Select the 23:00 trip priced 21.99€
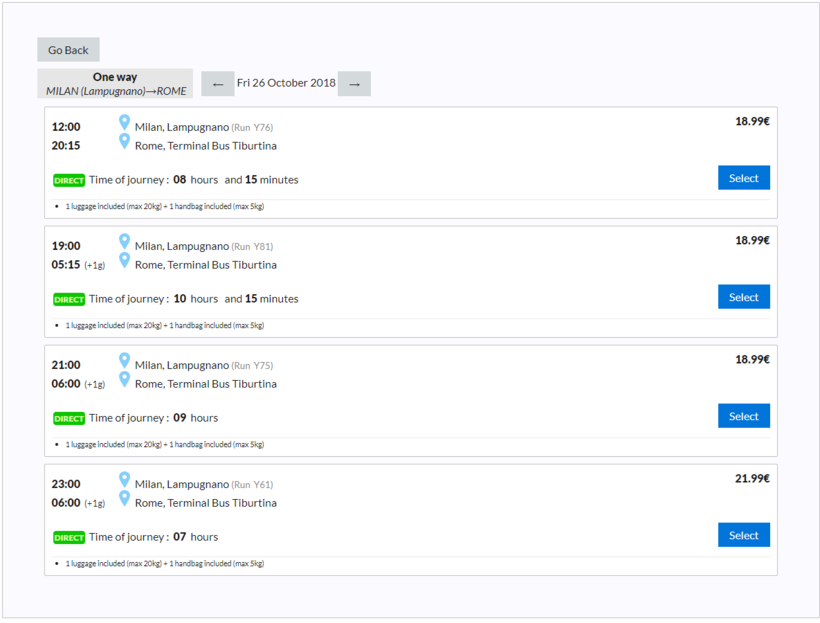Image resolution: width=820 pixels, height=623 pixels. pos(743,535)
